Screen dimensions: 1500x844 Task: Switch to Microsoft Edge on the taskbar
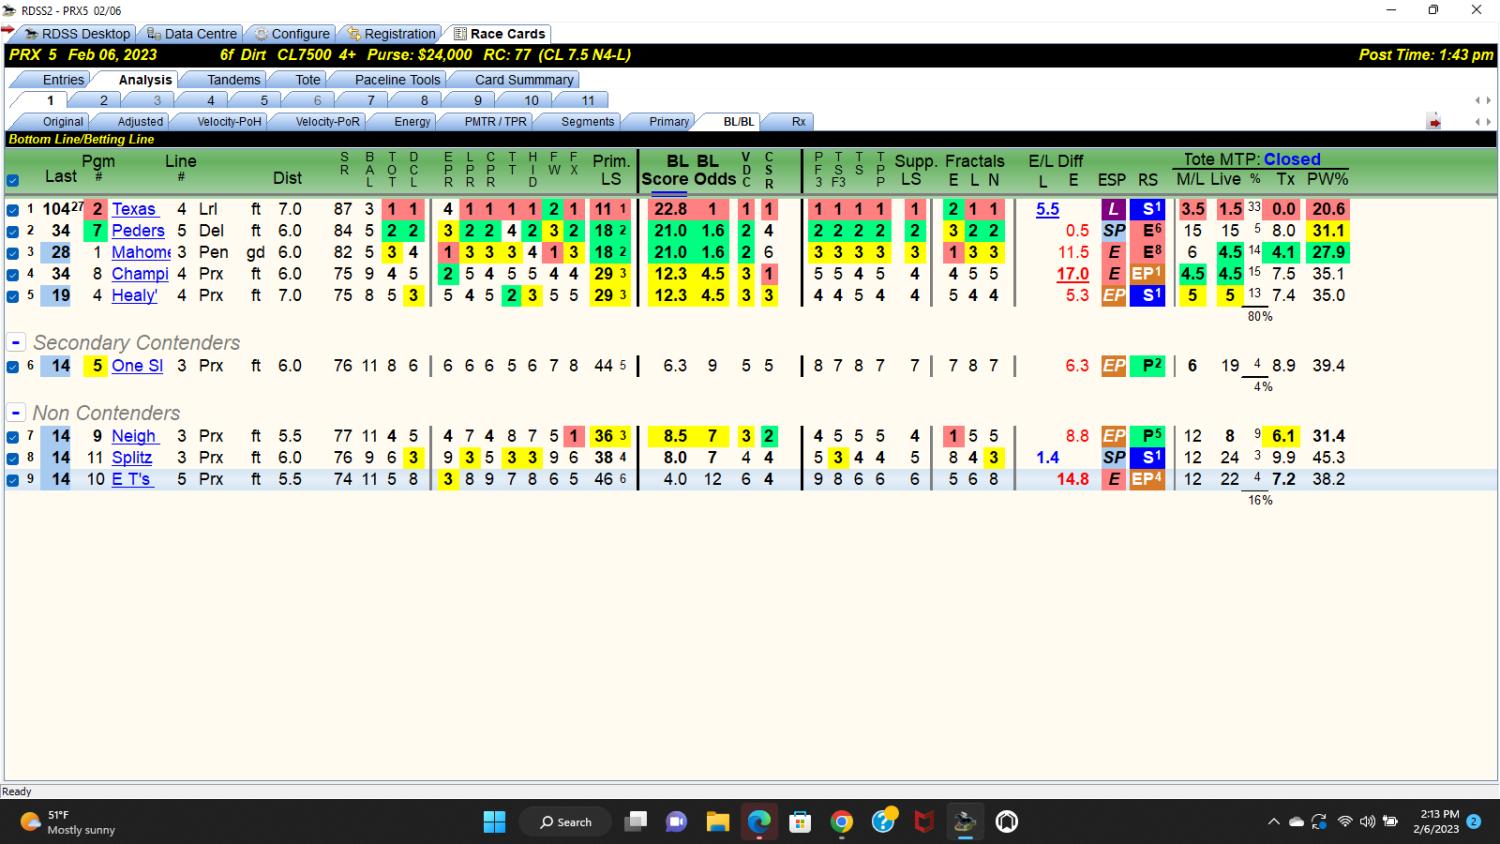[x=759, y=822]
